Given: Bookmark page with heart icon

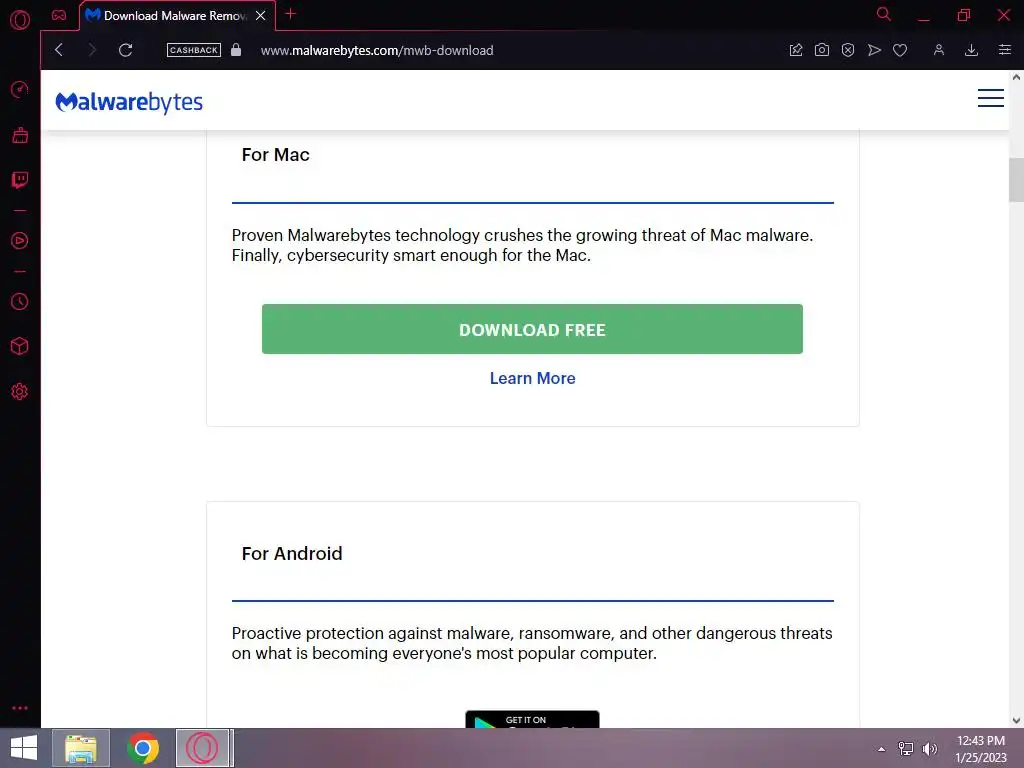Looking at the screenshot, I should 900,50.
